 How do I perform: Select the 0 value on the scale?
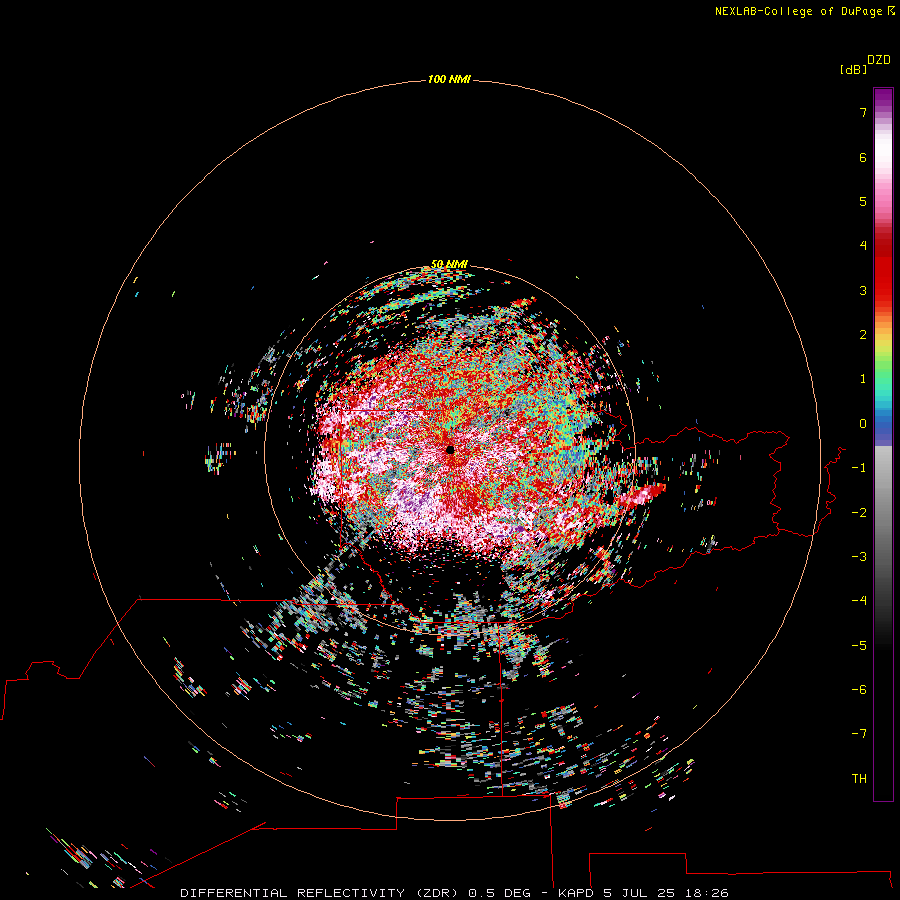[863, 424]
